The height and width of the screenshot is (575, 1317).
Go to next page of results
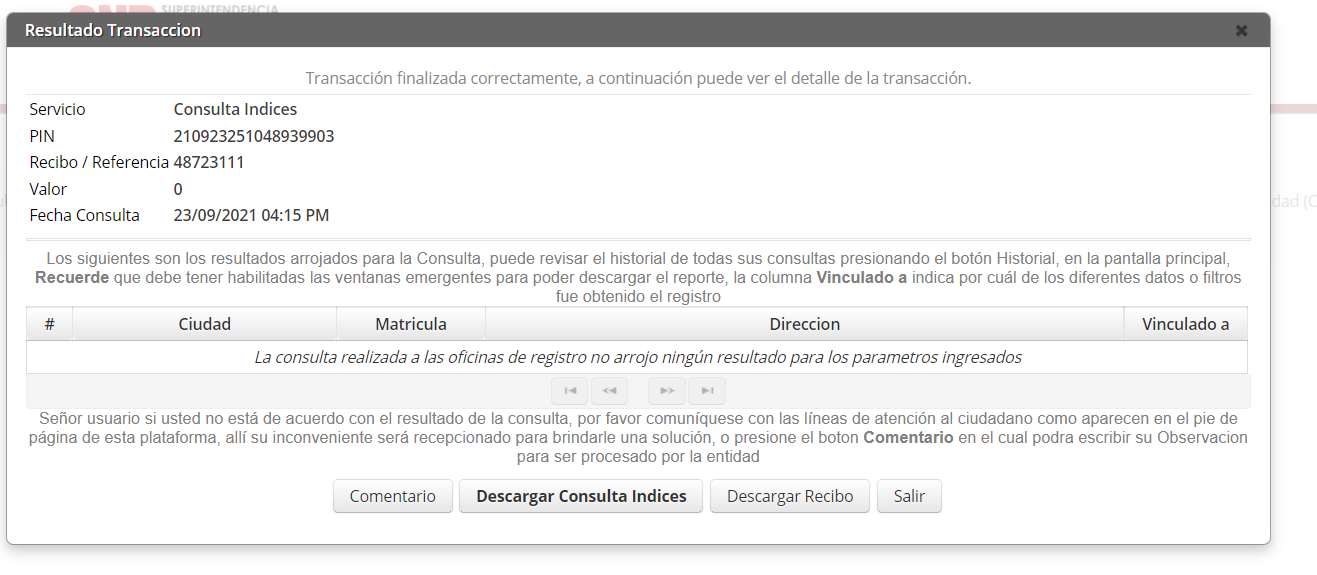(667, 391)
